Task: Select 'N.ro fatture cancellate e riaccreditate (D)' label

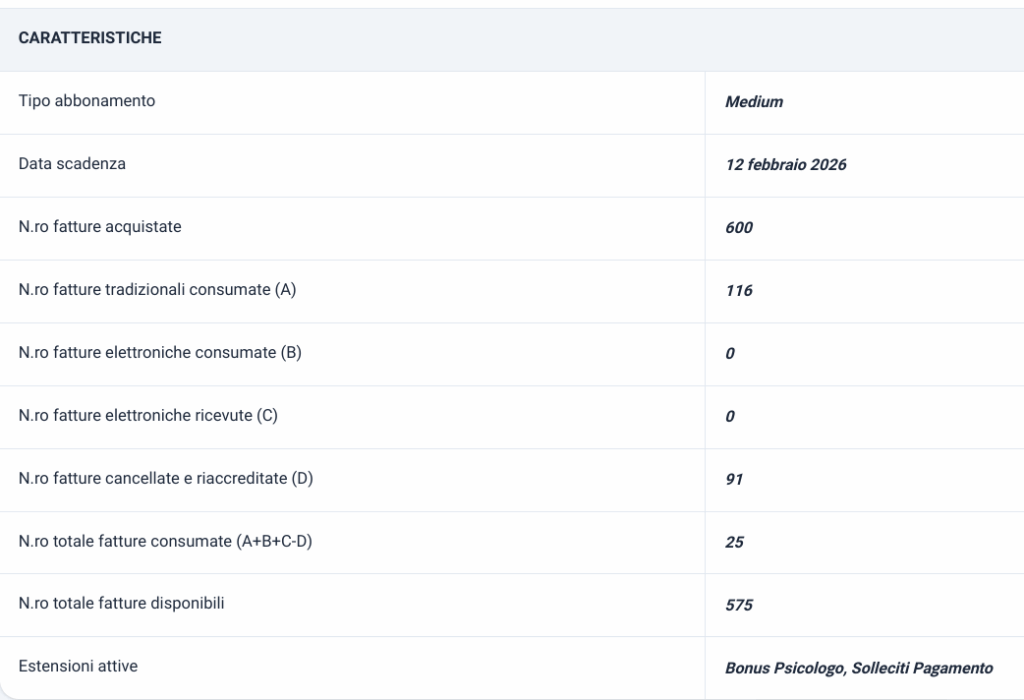Action: click(x=166, y=478)
